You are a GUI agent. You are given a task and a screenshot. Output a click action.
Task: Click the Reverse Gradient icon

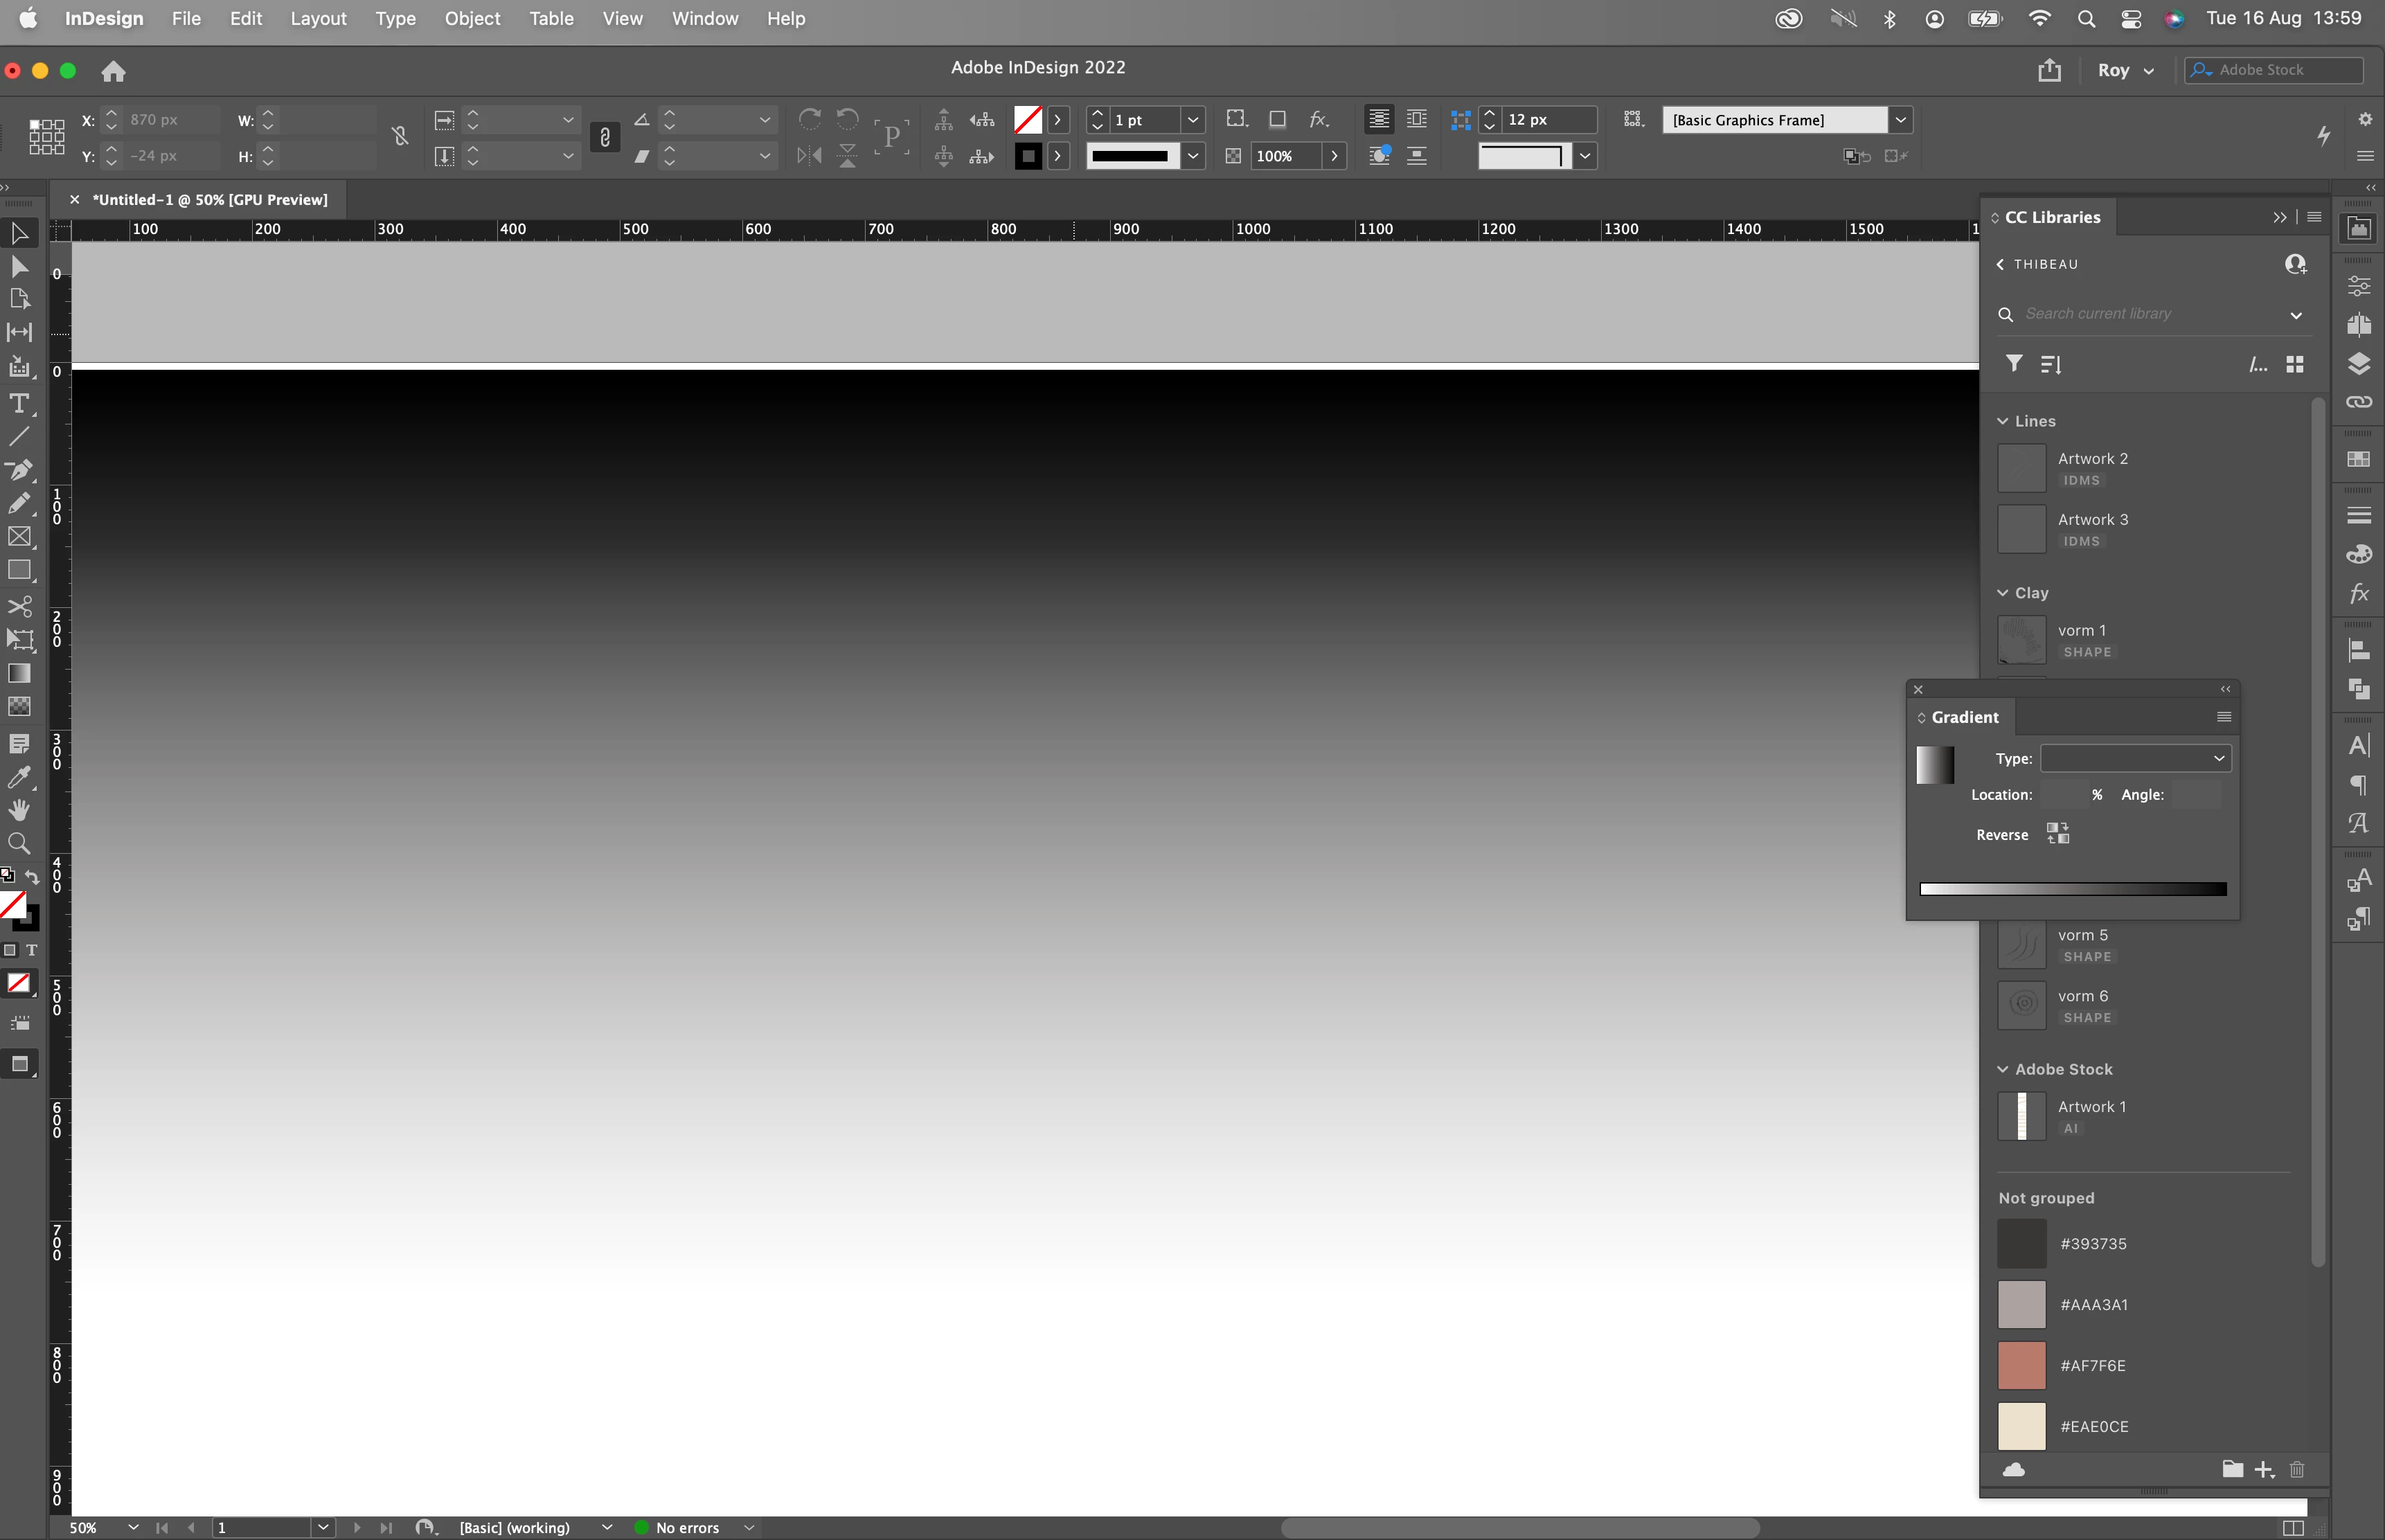point(2057,833)
